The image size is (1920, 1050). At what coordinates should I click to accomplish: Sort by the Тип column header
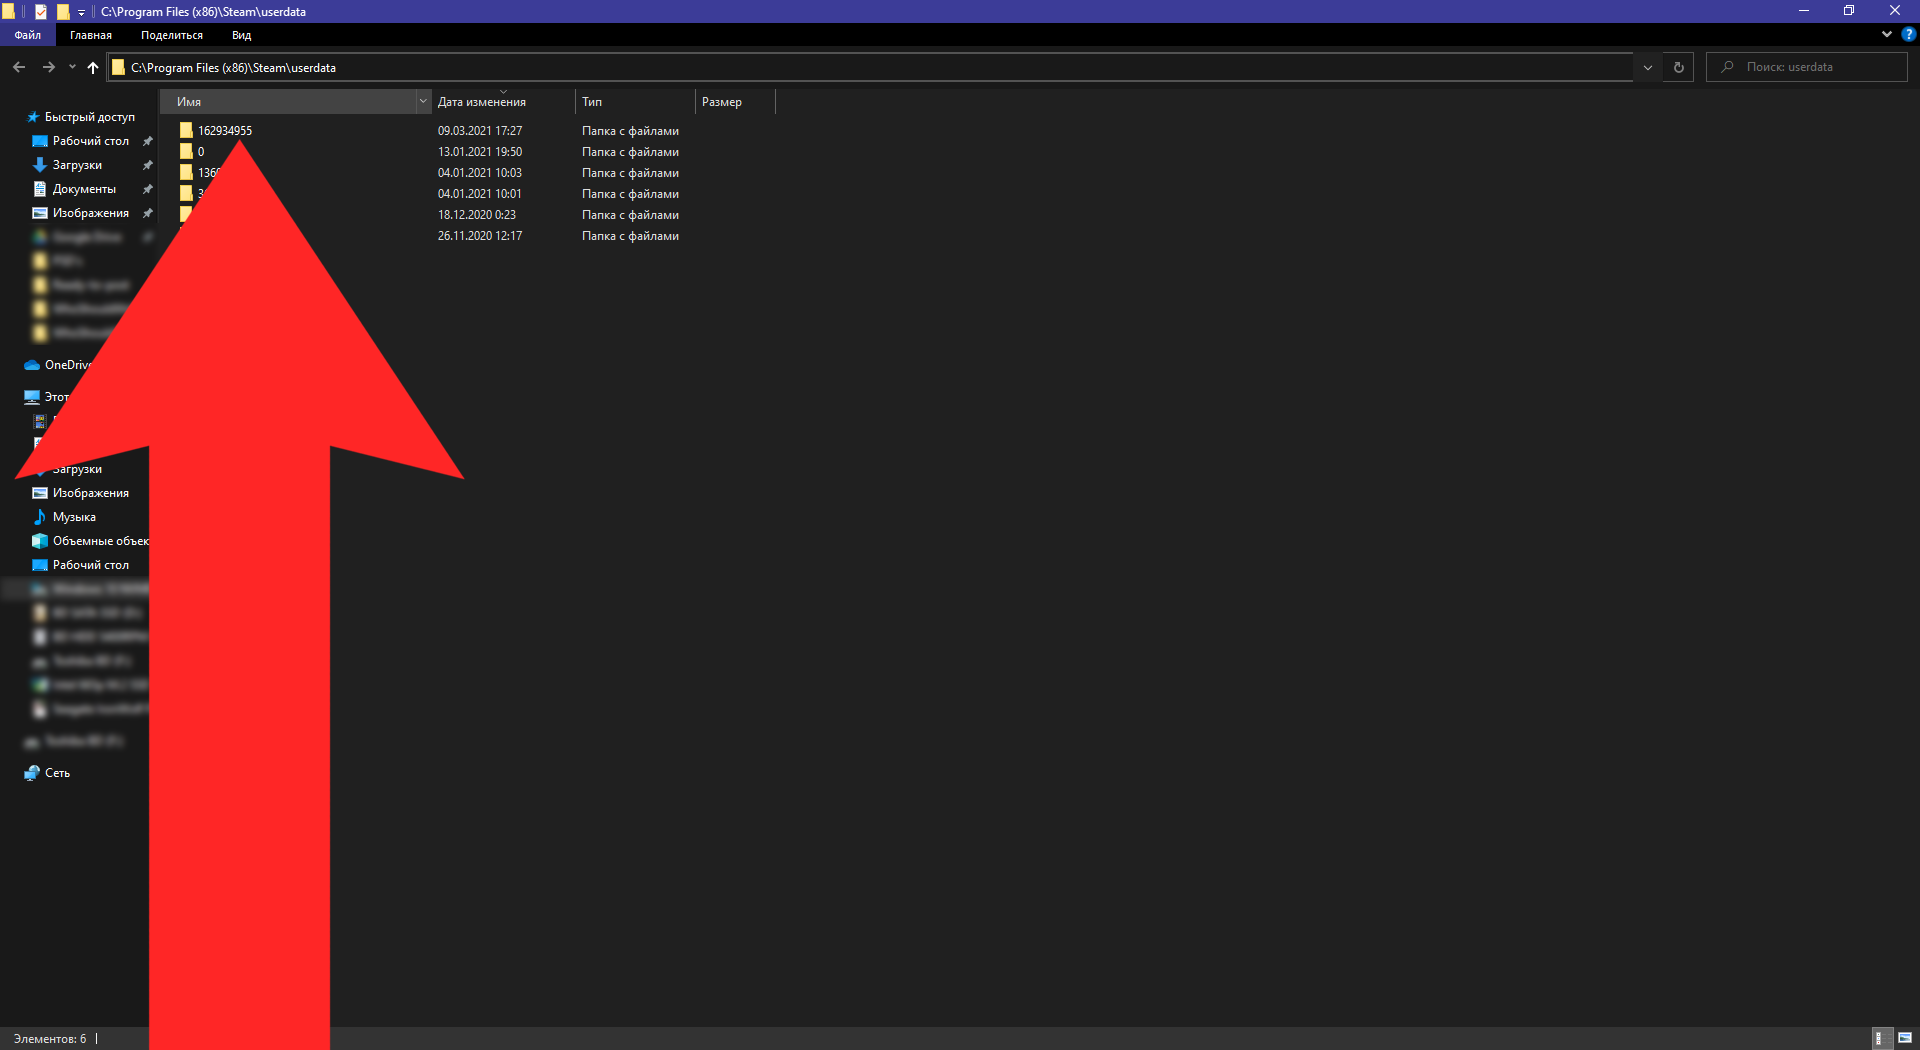tap(635, 101)
